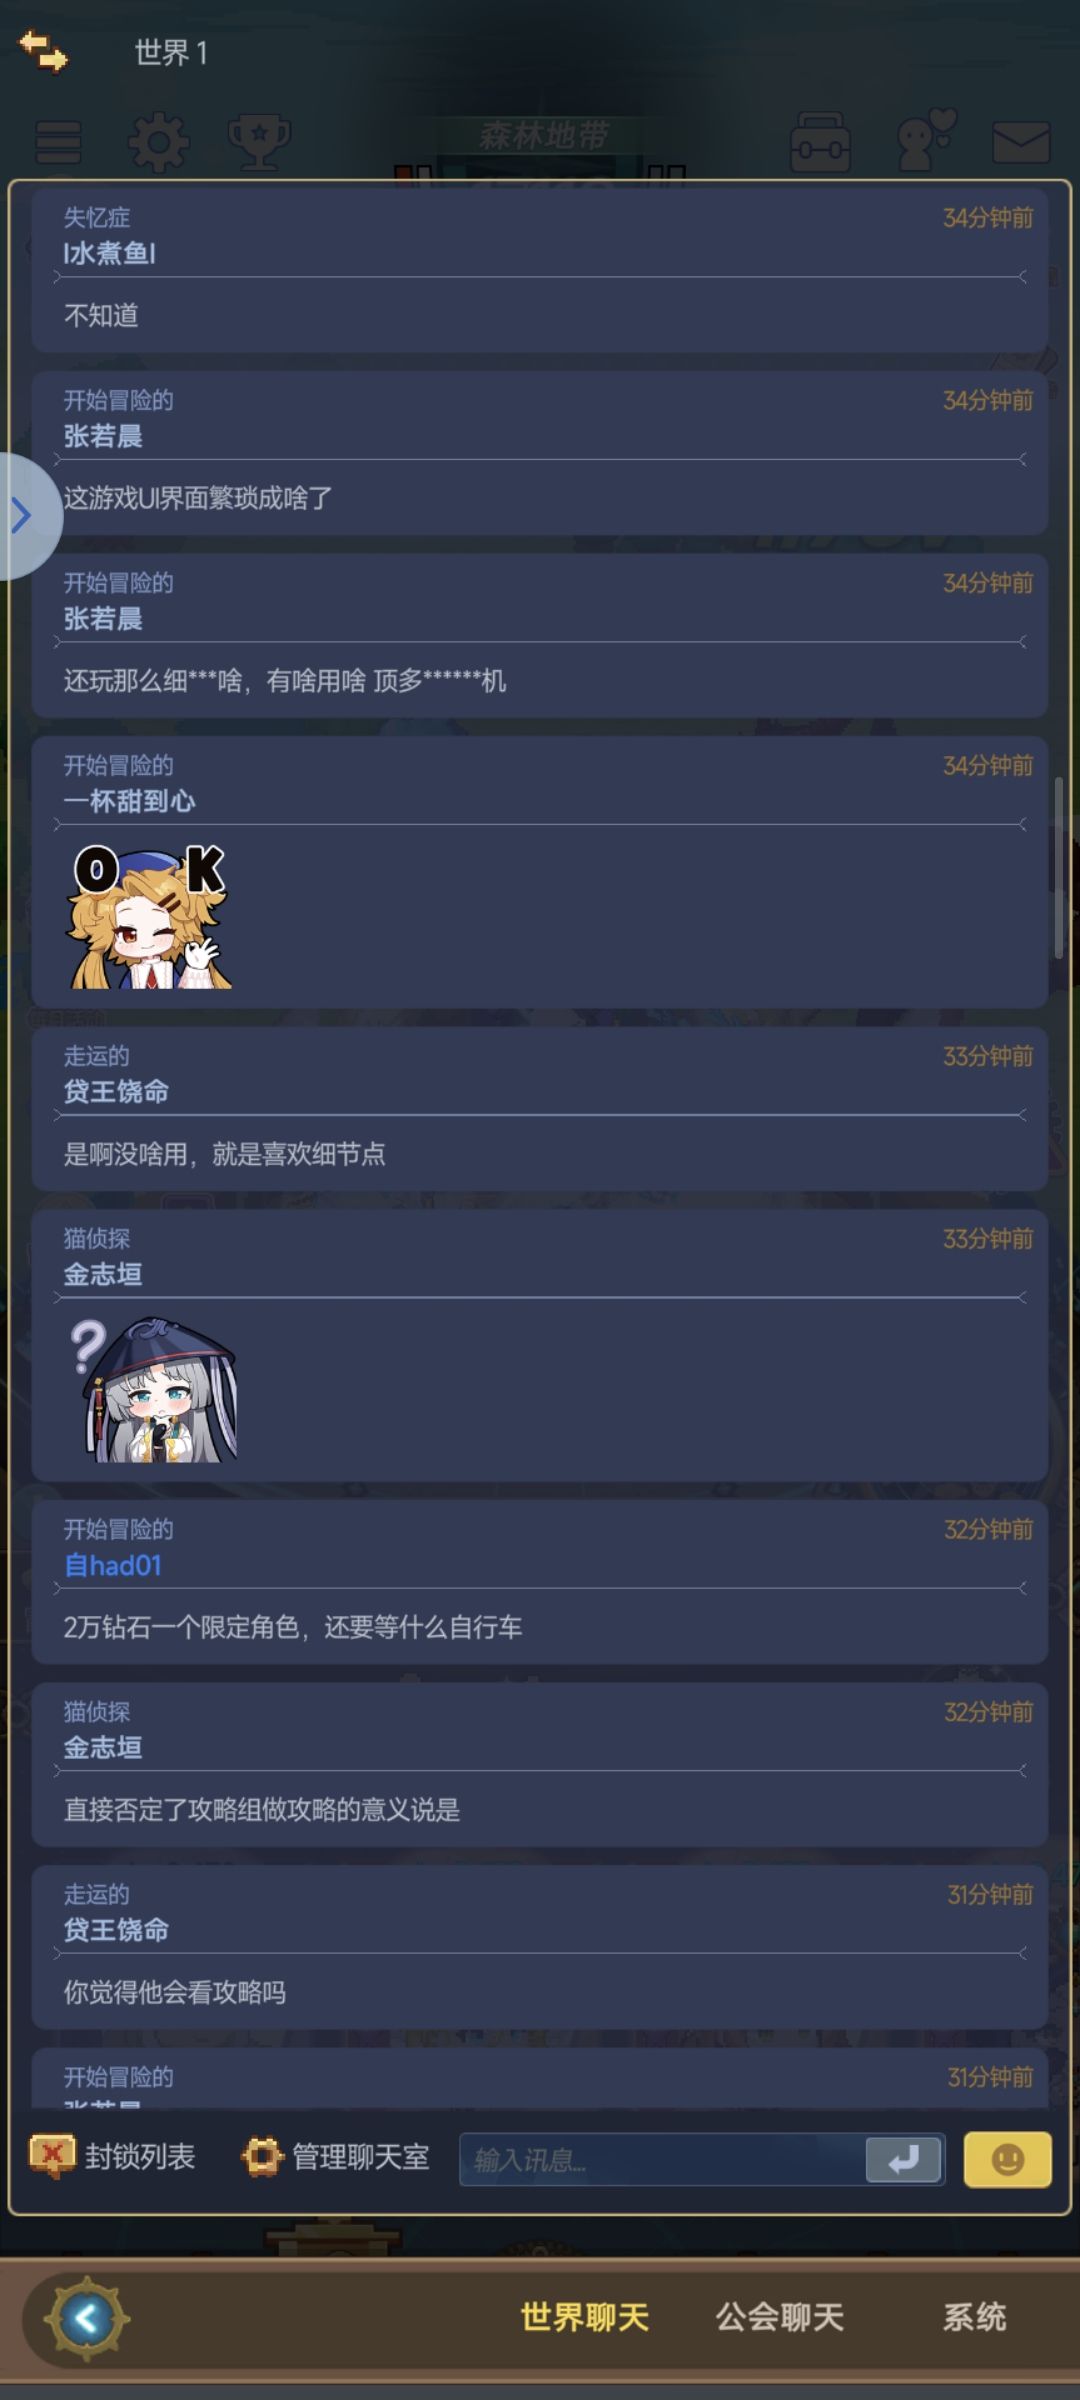Open the toolbox inventory icon
Screen dimensions: 1080x2400
820,142
